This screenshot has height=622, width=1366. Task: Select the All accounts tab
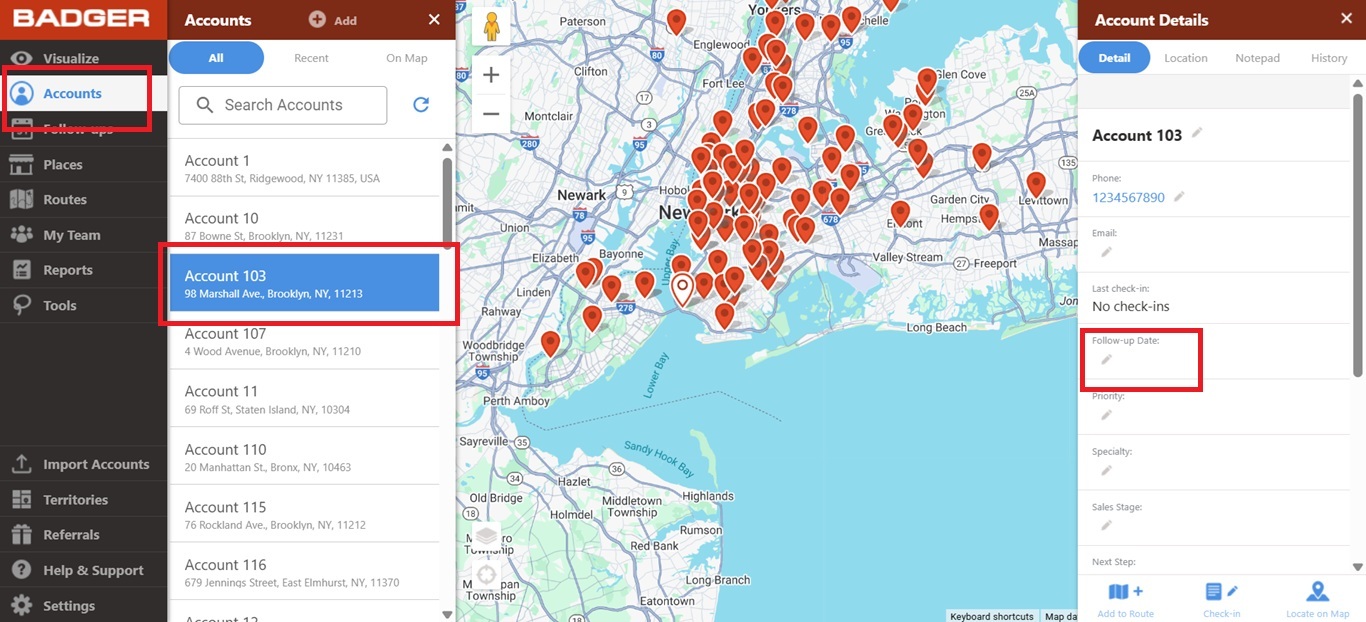[x=216, y=58]
